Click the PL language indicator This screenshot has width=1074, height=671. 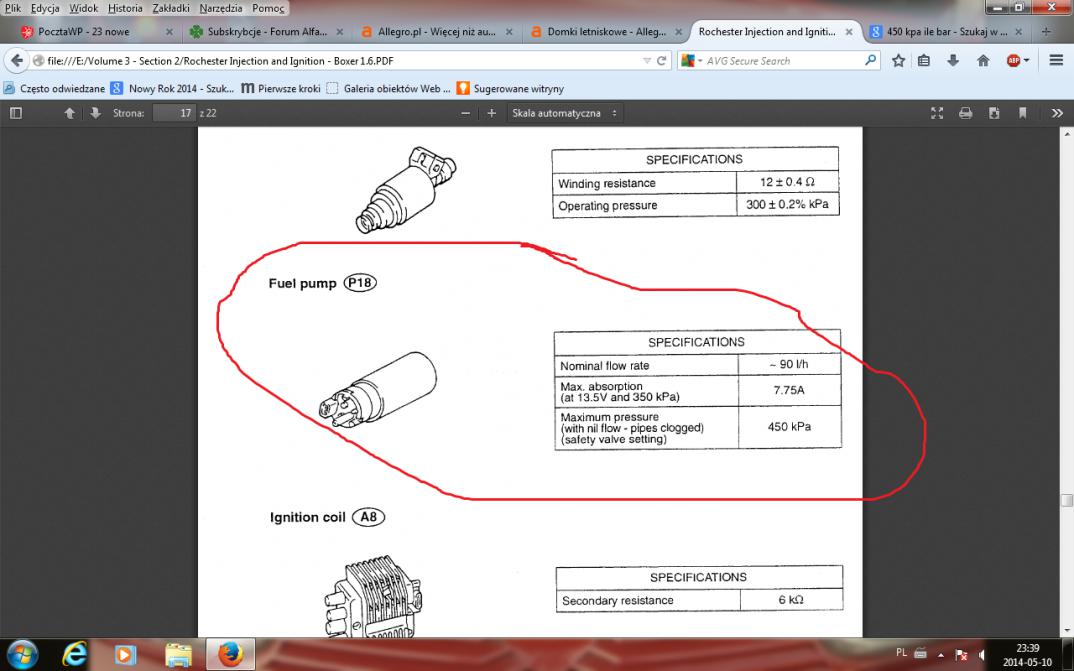tap(901, 653)
